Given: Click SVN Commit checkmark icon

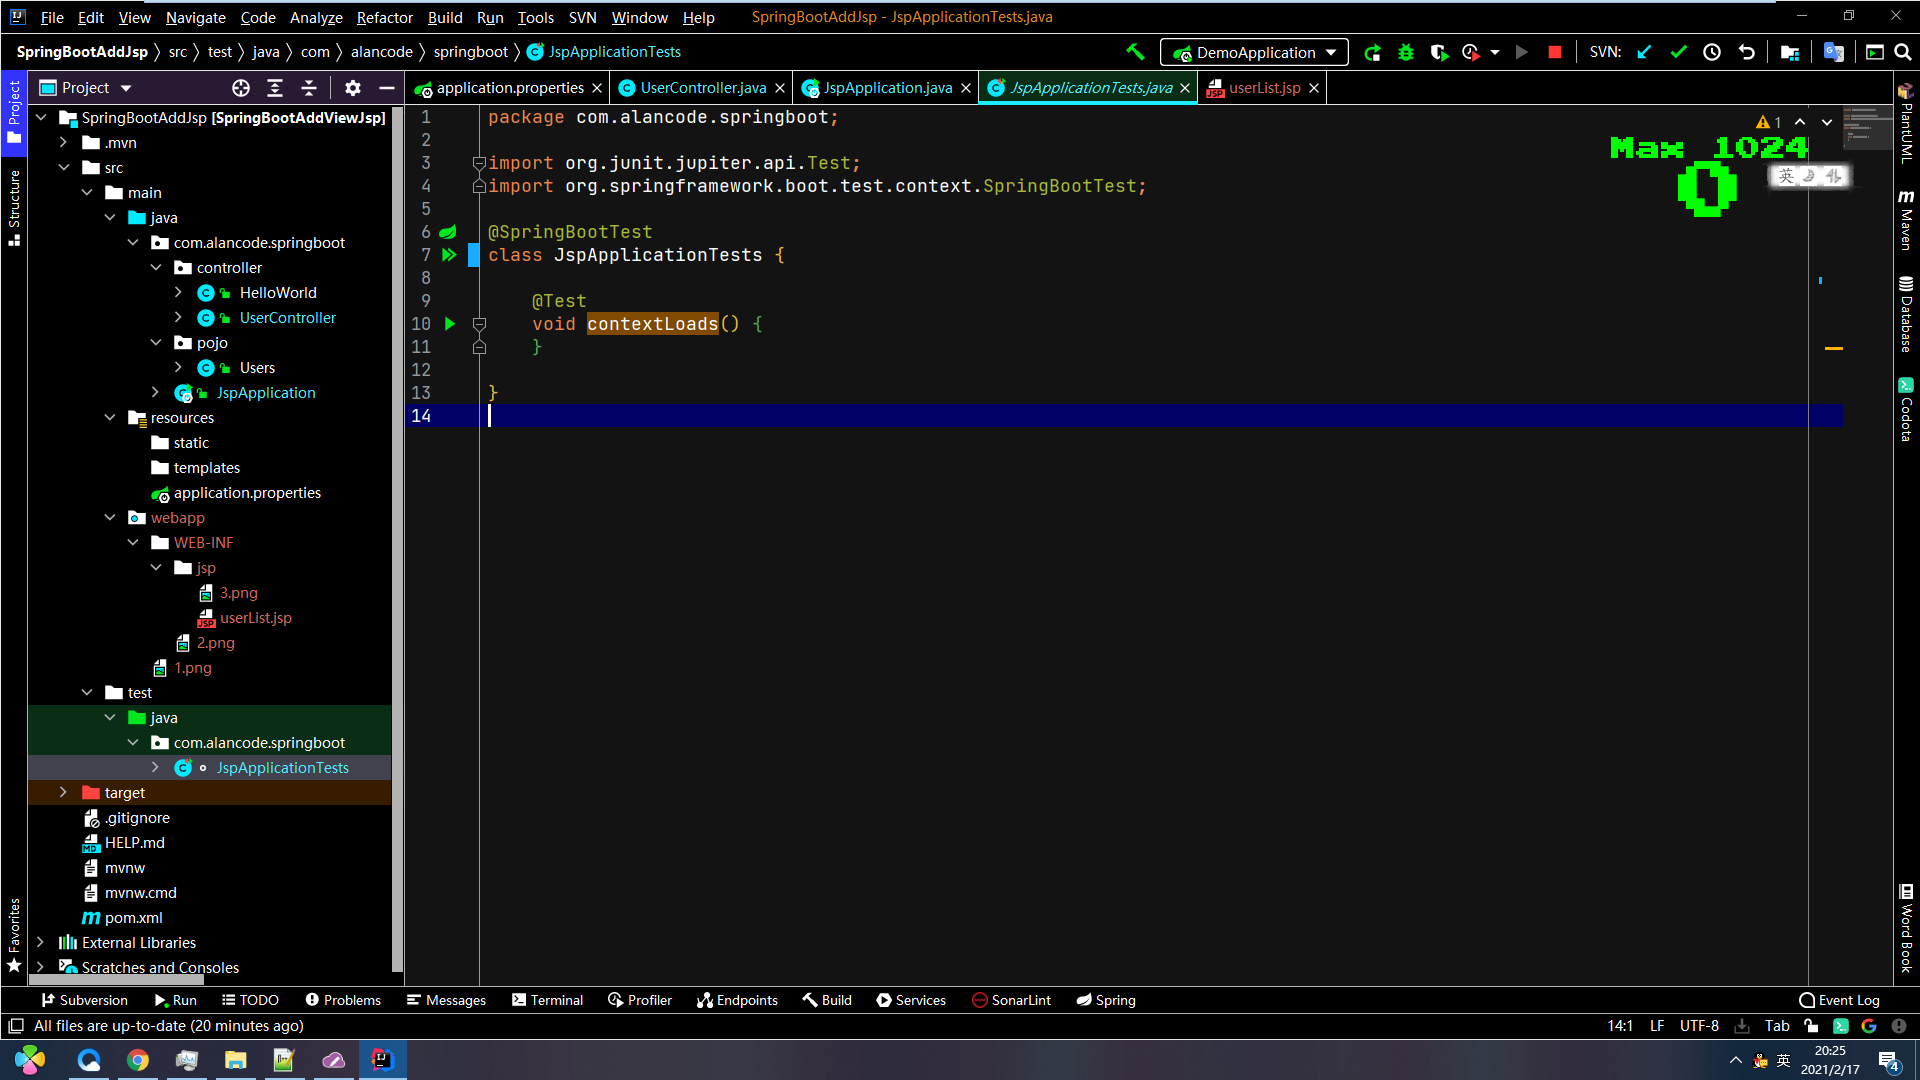Looking at the screenshot, I should [1678, 52].
